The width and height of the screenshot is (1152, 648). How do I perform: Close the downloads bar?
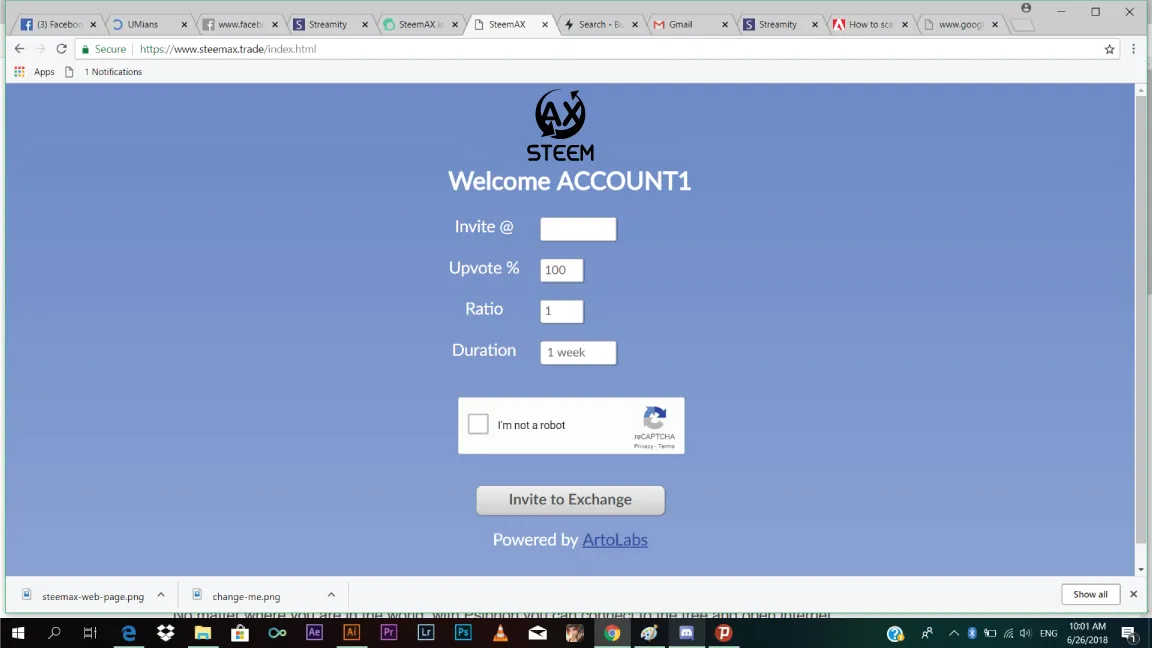1134,594
